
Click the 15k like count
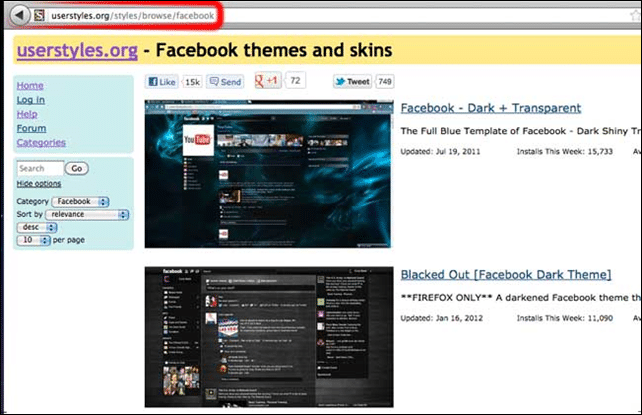pyautogui.click(x=192, y=82)
